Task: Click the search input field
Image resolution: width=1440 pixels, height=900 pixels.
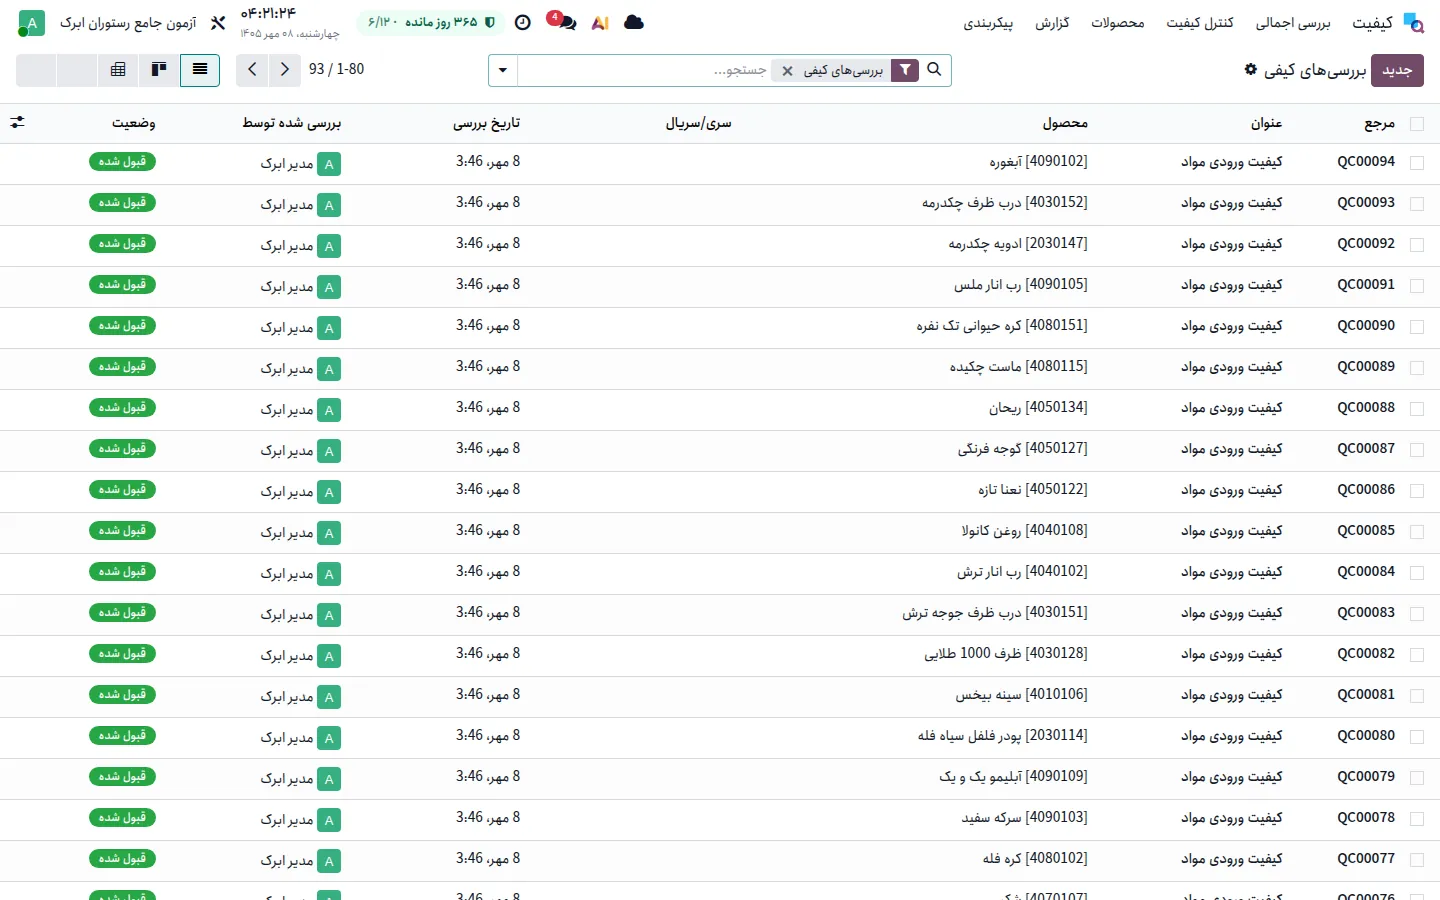Action: (x=645, y=70)
